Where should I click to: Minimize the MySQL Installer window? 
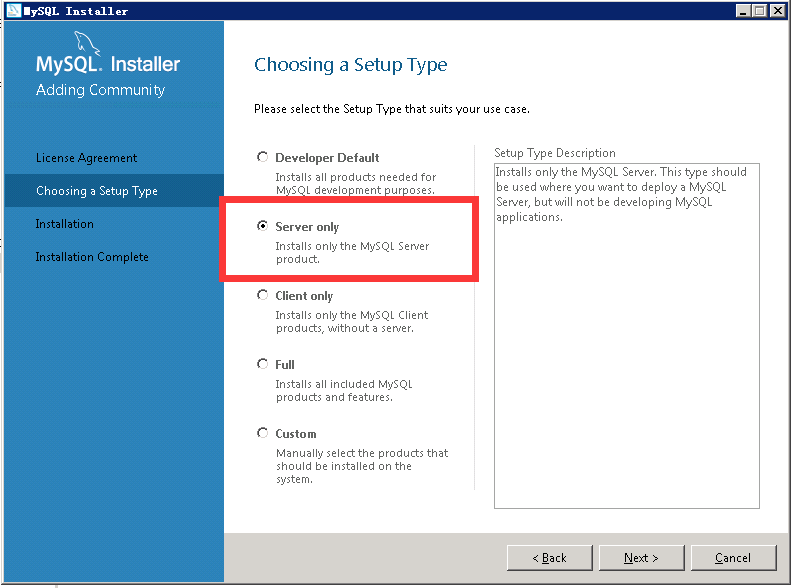tap(743, 11)
